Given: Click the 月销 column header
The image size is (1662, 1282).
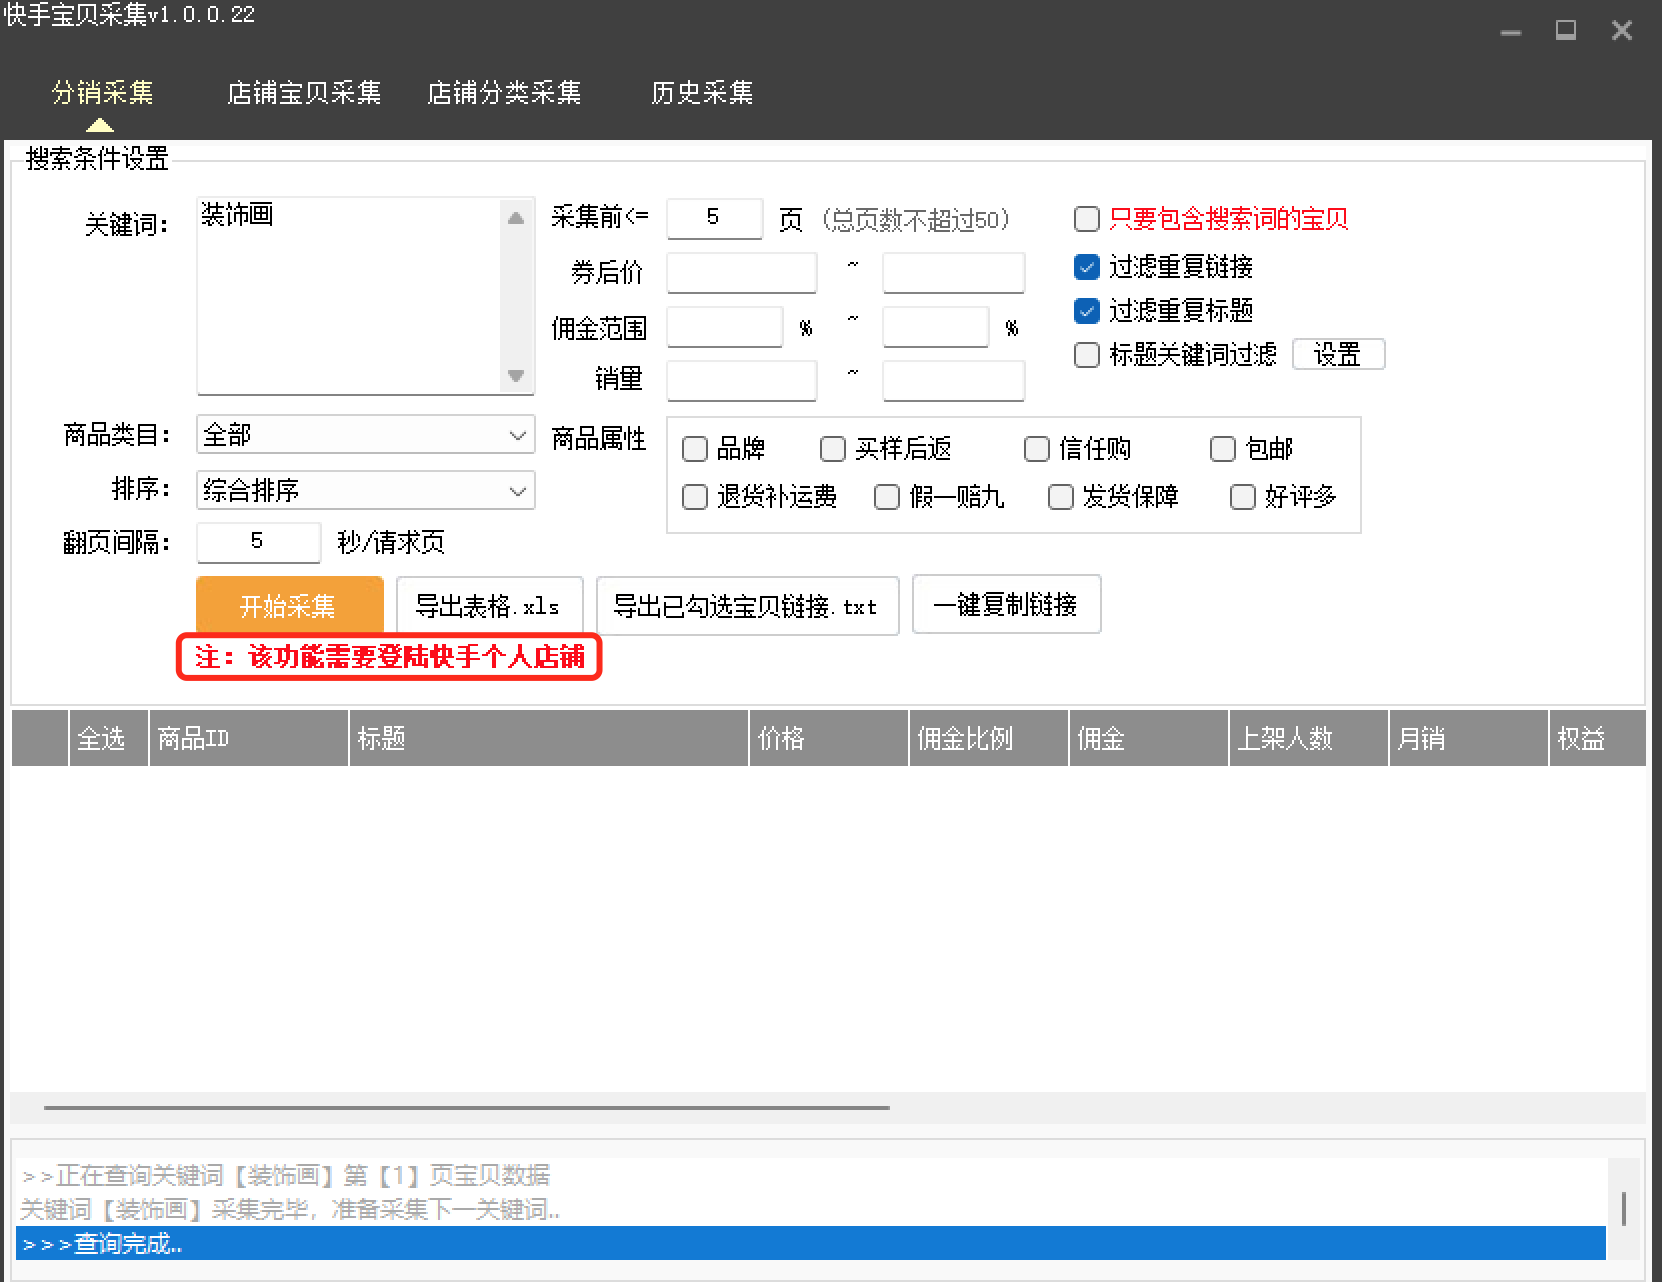Looking at the screenshot, I should coord(1468,738).
